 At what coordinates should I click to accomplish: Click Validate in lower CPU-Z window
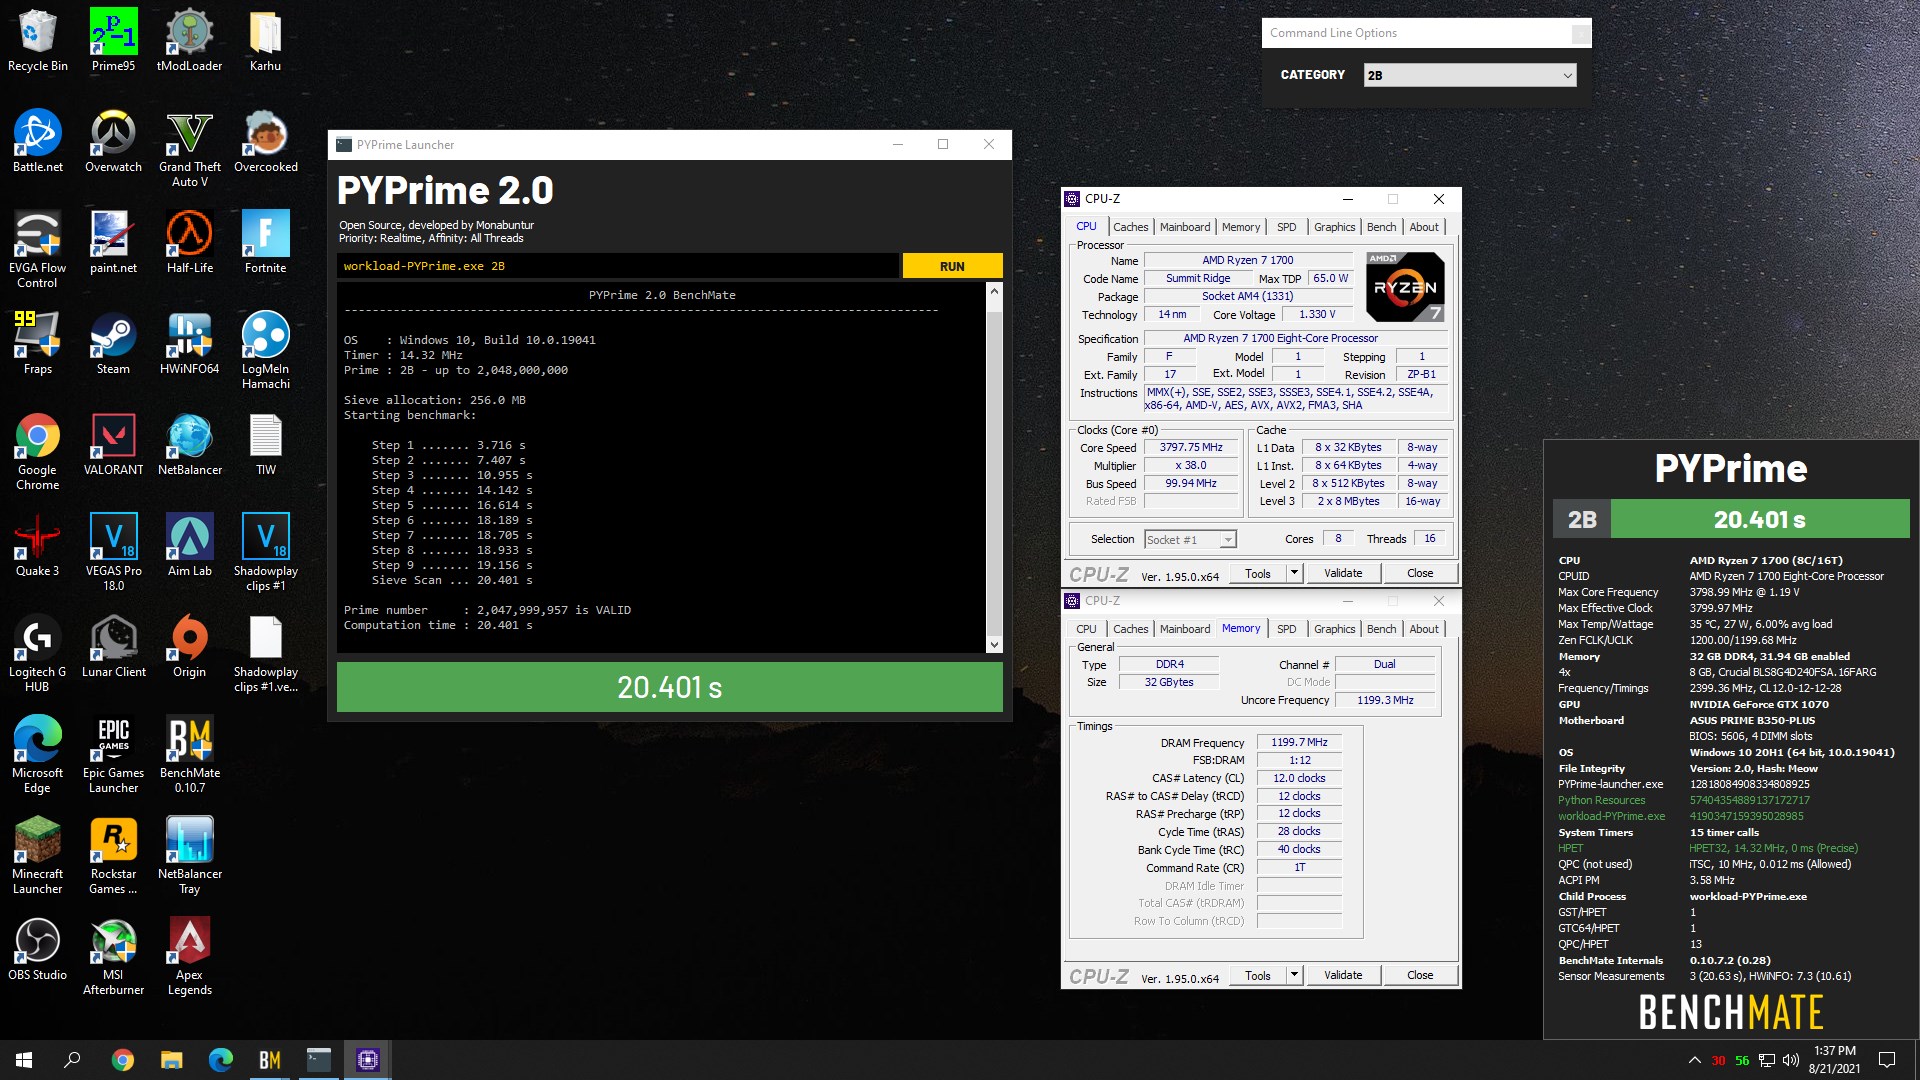(x=1343, y=975)
